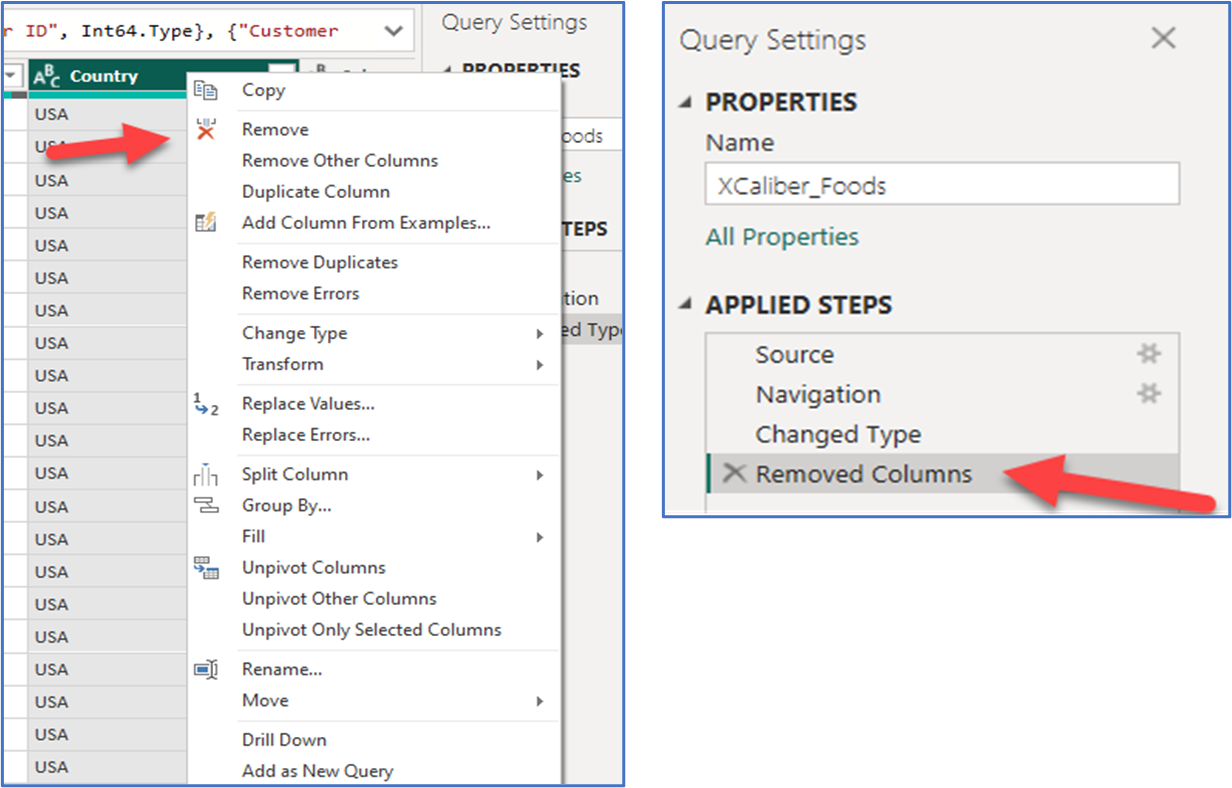
Task: Open the Navigation step settings gear
Action: coord(1149,394)
